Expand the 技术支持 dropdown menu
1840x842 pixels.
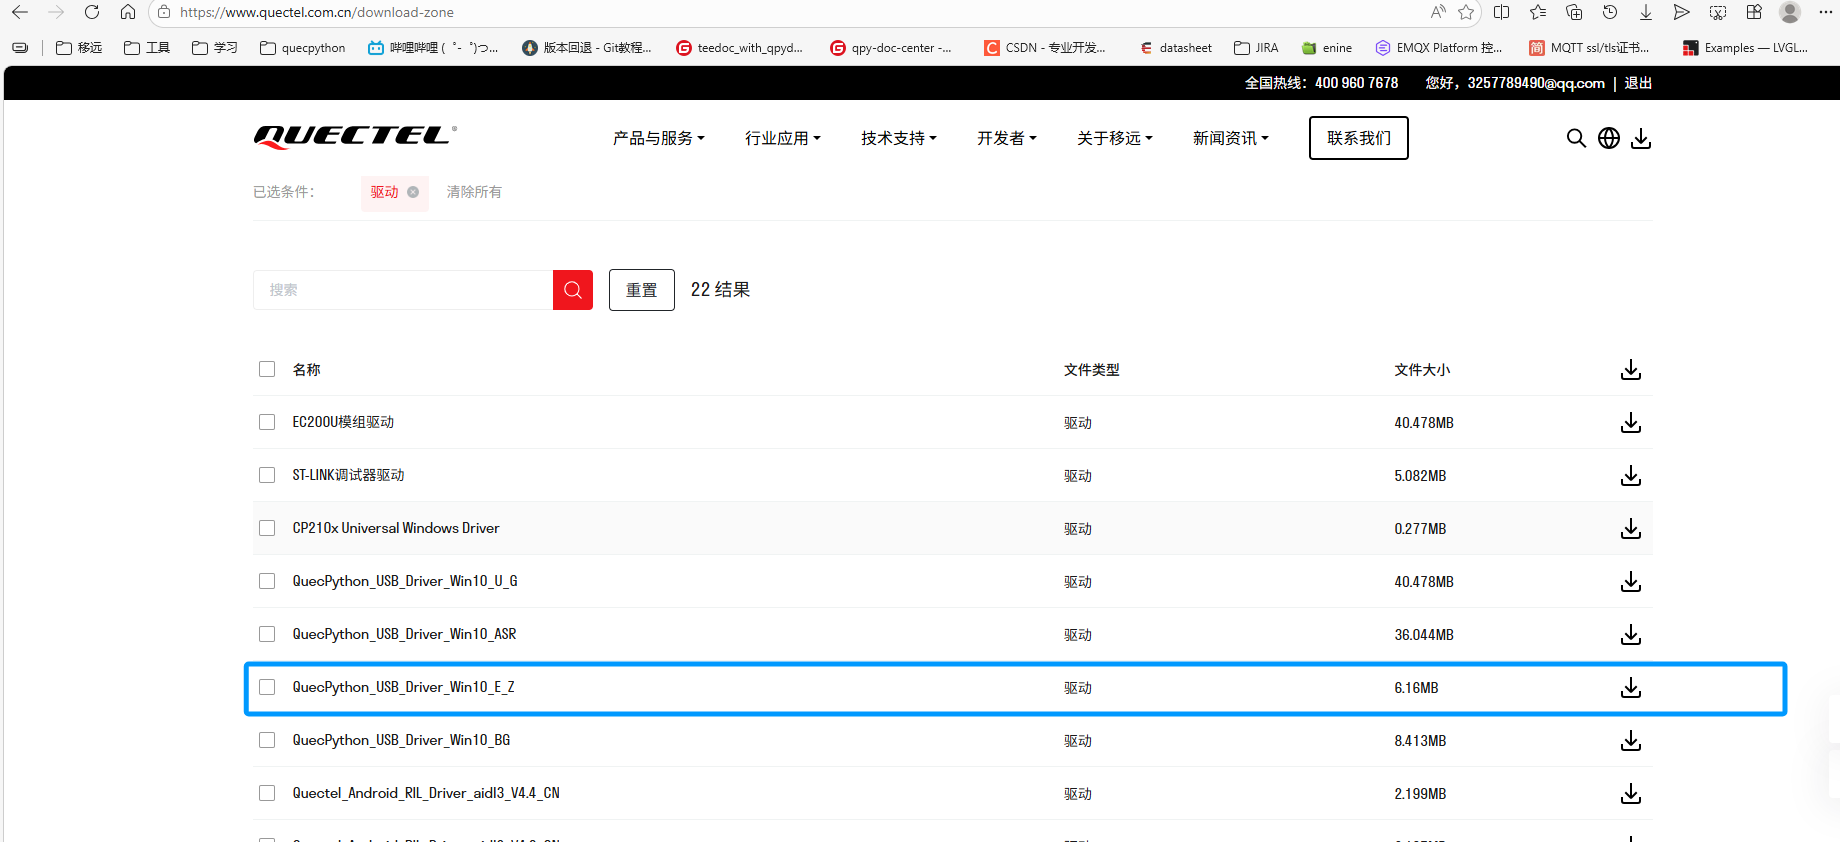899,138
